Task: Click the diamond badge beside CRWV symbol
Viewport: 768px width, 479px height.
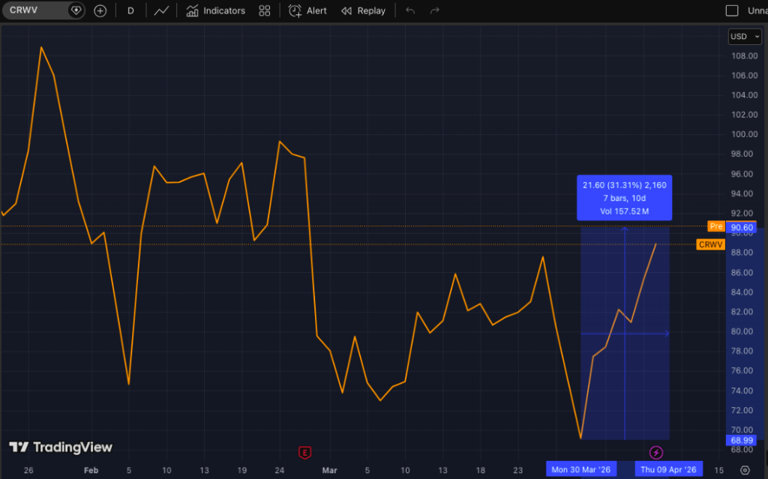Action: click(x=76, y=10)
